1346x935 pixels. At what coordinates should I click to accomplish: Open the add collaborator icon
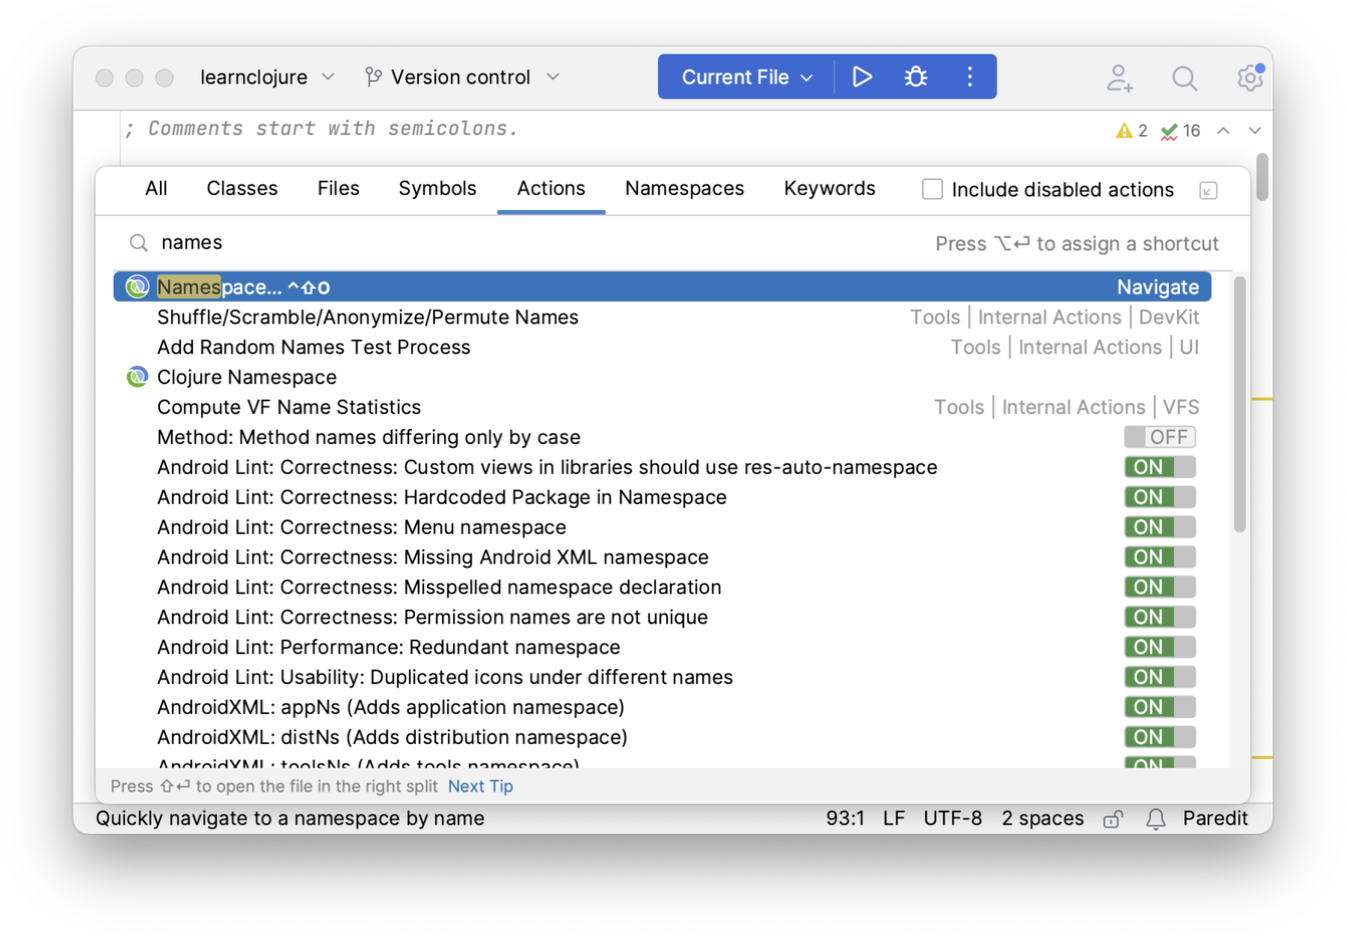coord(1120,78)
